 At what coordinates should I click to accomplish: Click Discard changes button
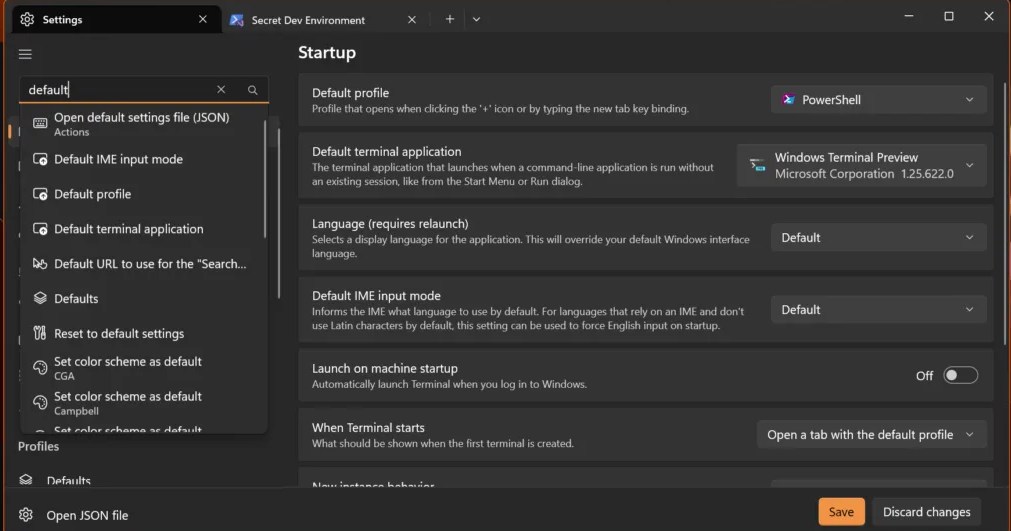926,512
